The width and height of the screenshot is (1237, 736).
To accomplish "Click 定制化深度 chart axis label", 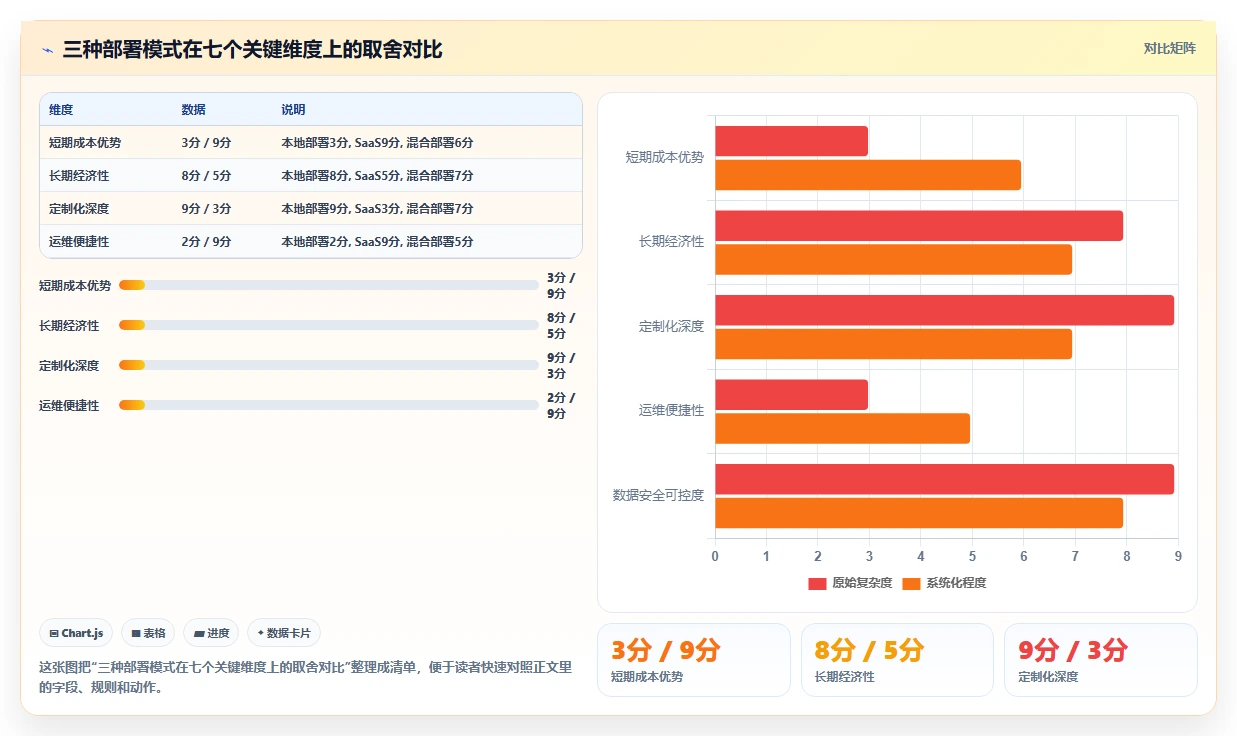I will (671, 326).
